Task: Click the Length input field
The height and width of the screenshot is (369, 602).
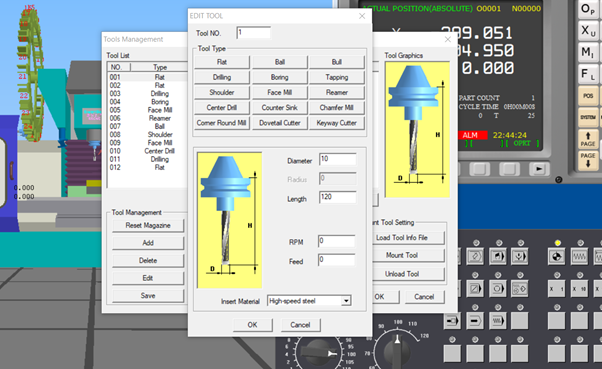Action: pyautogui.click(x=337, y=197)
